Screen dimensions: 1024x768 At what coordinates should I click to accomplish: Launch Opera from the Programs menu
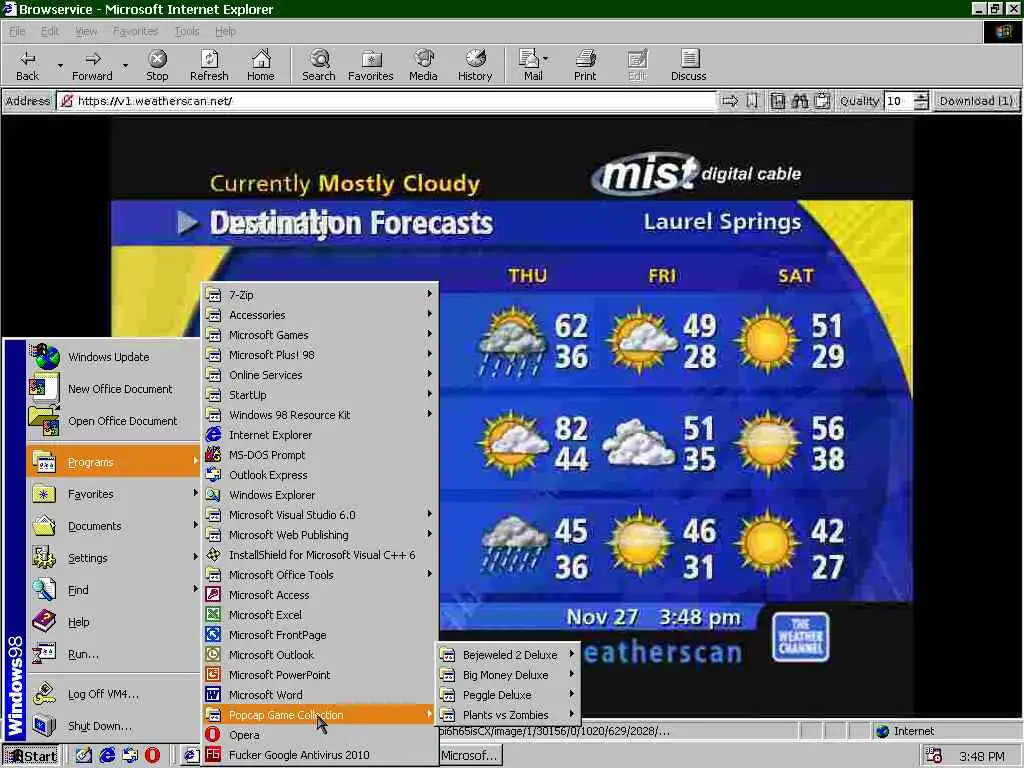320,735
